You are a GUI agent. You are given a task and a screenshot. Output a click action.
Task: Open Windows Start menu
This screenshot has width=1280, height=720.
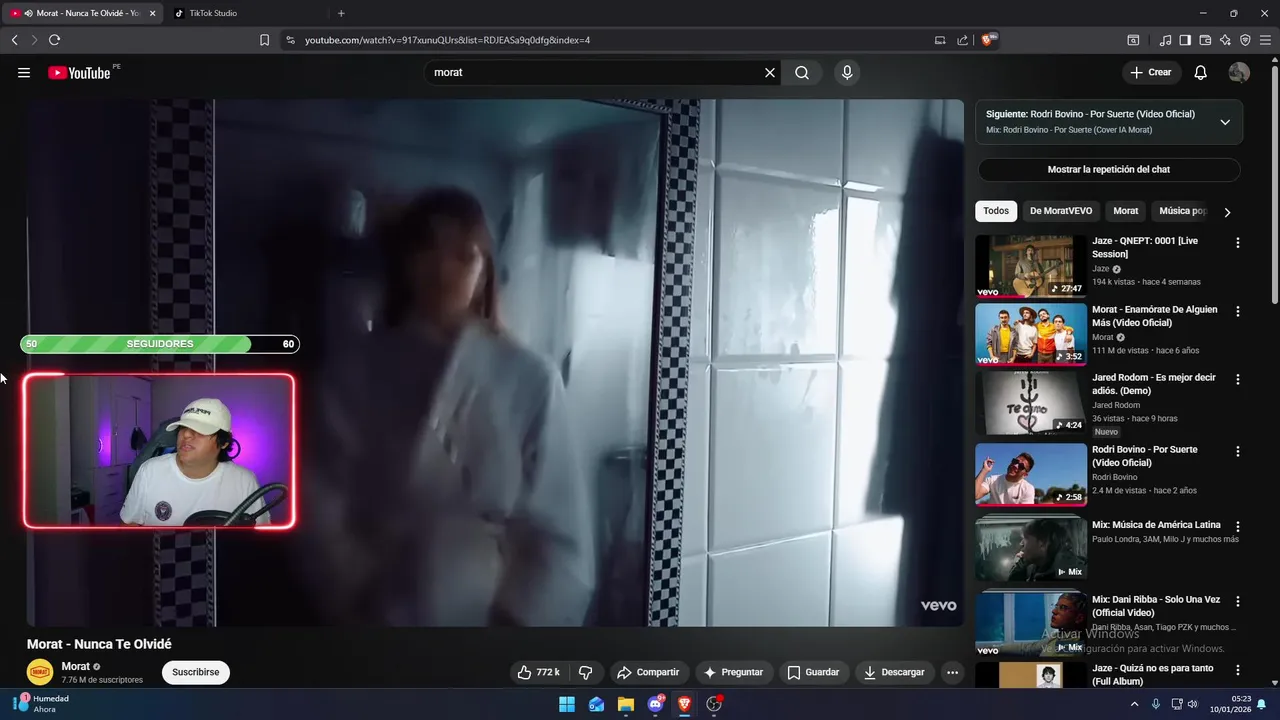tap(567, 704)
